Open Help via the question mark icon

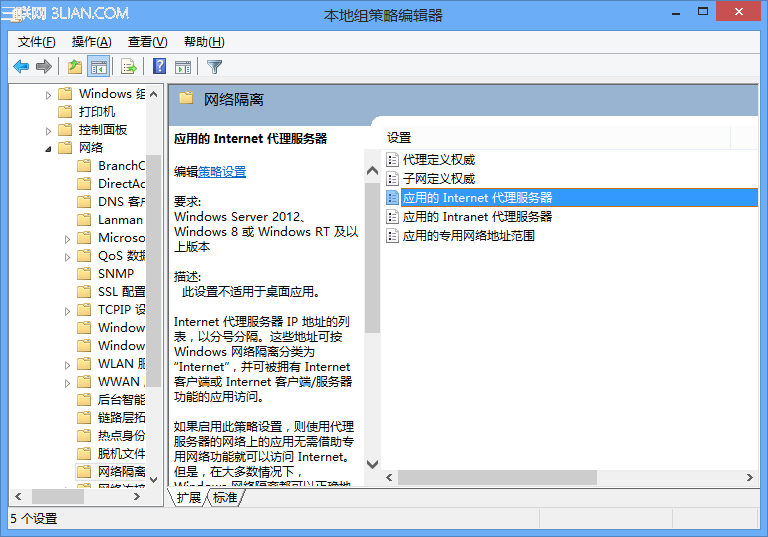[159, 66]
